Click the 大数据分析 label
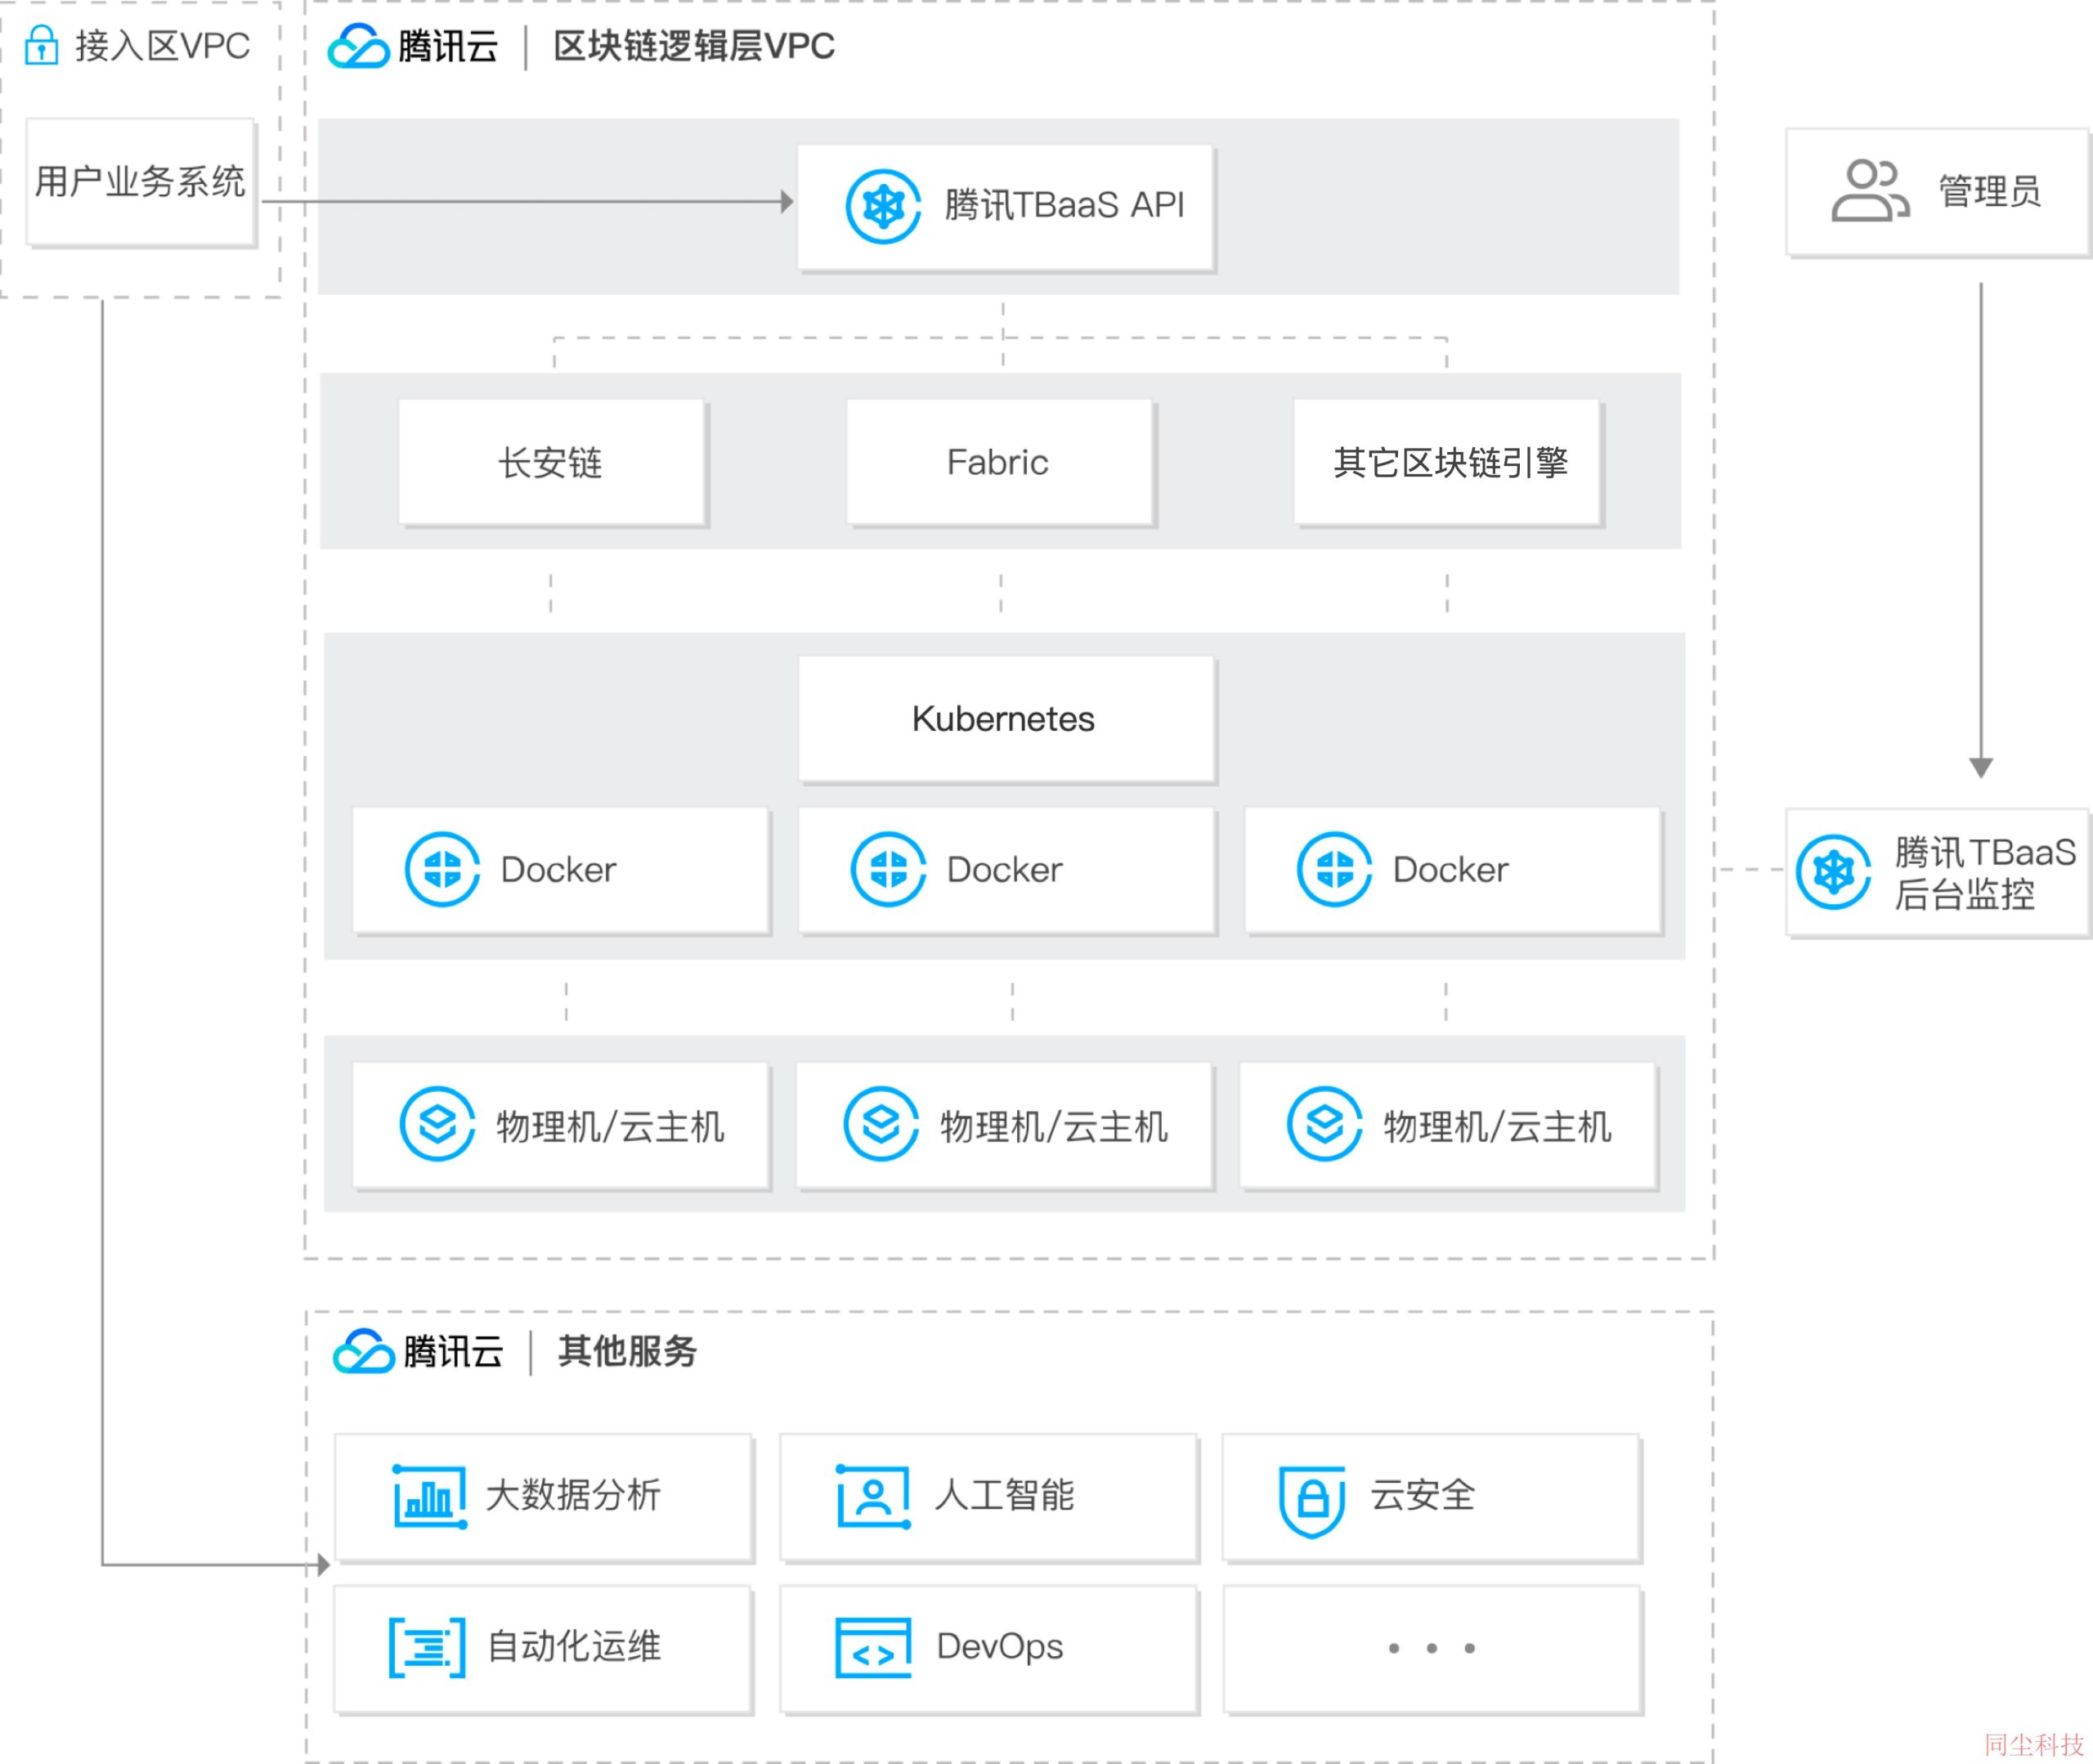Image resolution: width=2093 pixels, height=1764 pixels. click(573, 1495)
